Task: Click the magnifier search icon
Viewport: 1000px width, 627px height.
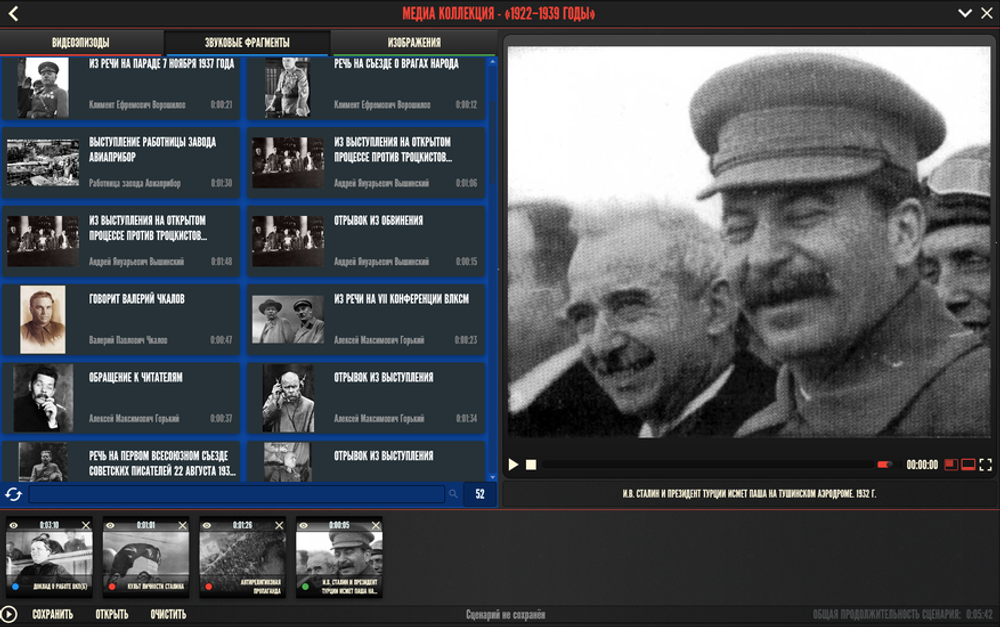Action: (x=453, y=494)
